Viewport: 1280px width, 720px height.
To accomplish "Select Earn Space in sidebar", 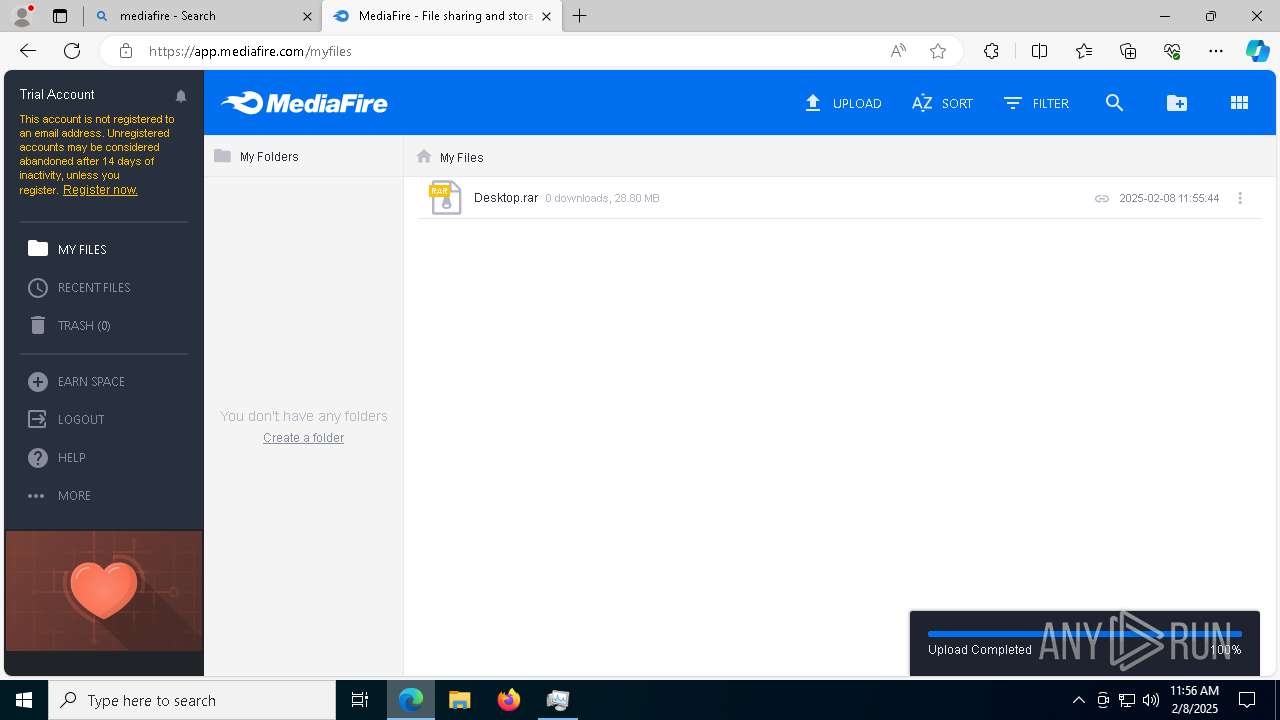I will pos(77,382).
